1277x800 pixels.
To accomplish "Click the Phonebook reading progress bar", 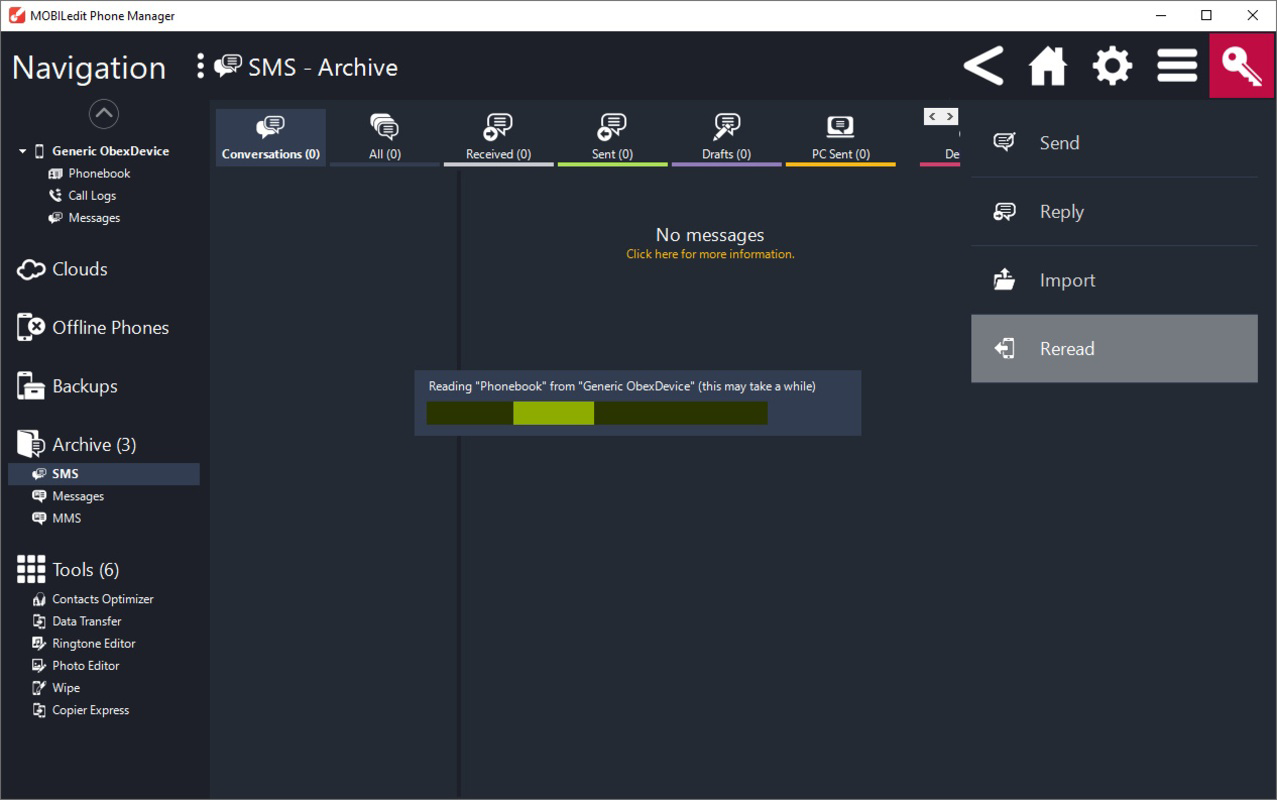I will 597,413.
